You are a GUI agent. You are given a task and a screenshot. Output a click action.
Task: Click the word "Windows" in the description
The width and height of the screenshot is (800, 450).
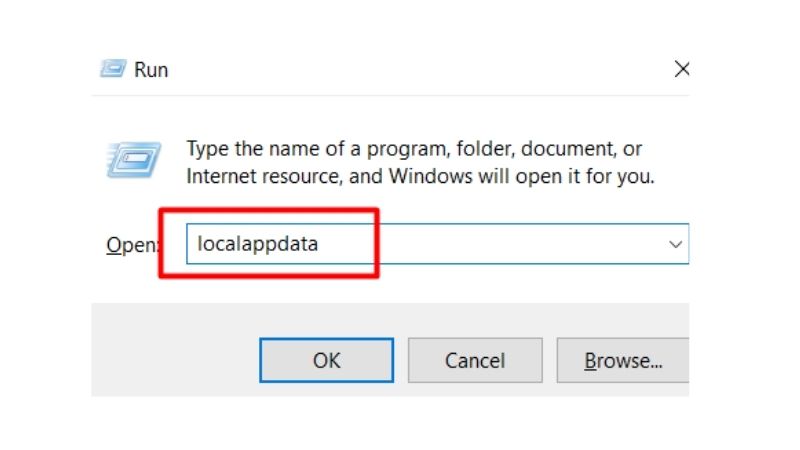coord(431,177)
